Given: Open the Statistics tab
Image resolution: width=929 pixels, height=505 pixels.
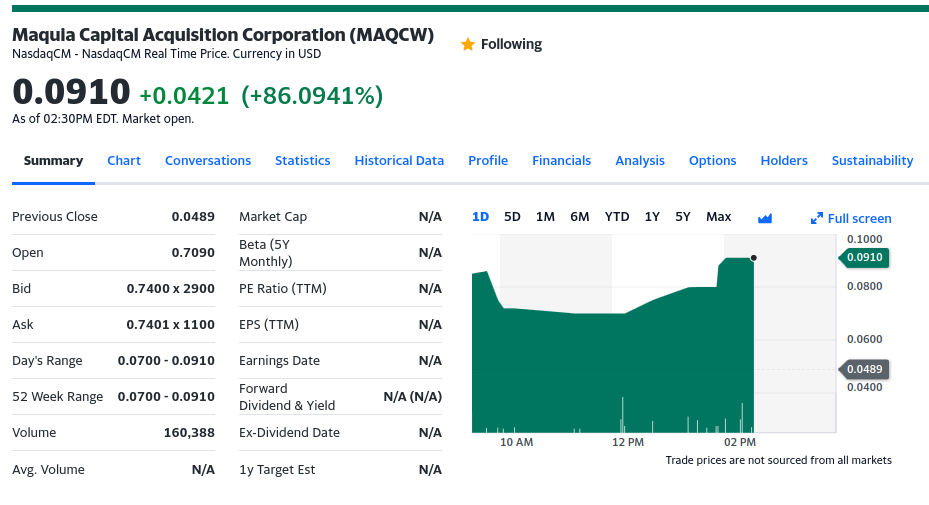Looking at the screenshot, I should point(302,161).
